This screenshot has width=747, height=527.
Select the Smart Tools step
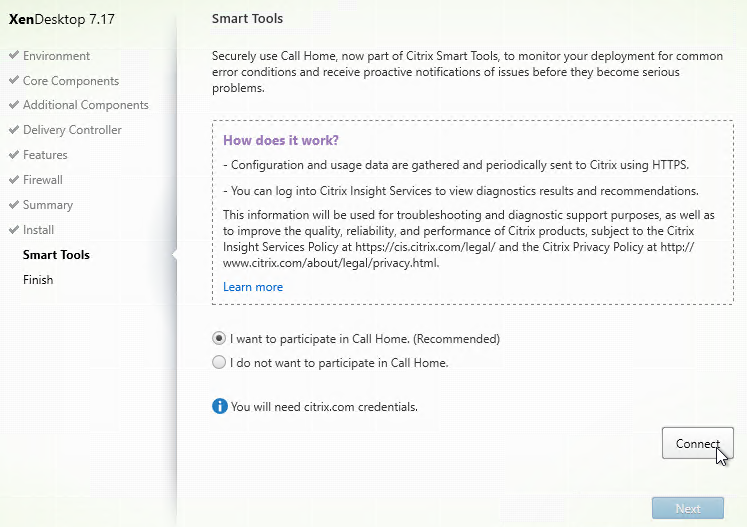(x=56, y=255)
